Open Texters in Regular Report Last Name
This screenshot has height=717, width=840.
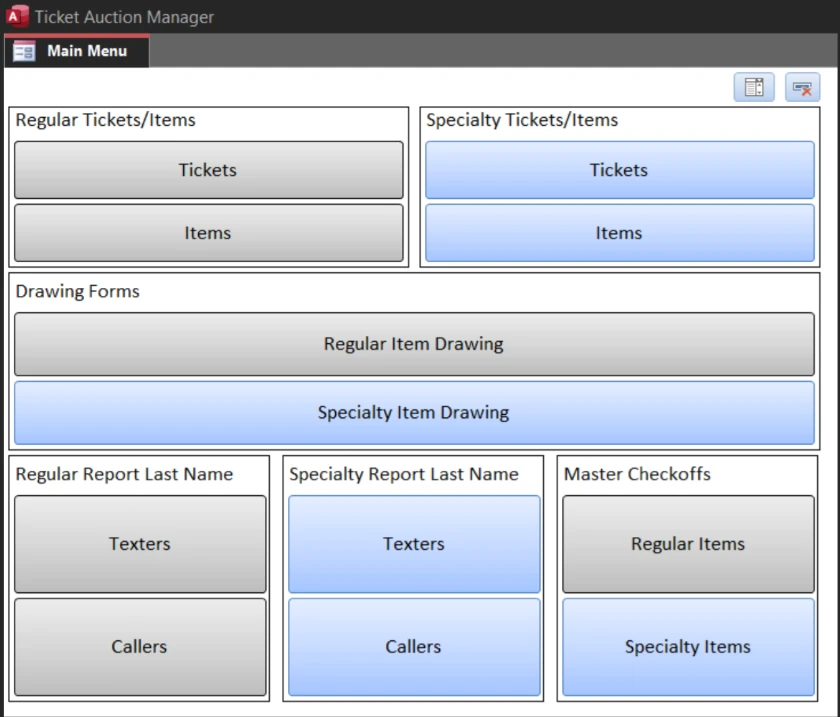pyautogui.click(x=140, y=544)
